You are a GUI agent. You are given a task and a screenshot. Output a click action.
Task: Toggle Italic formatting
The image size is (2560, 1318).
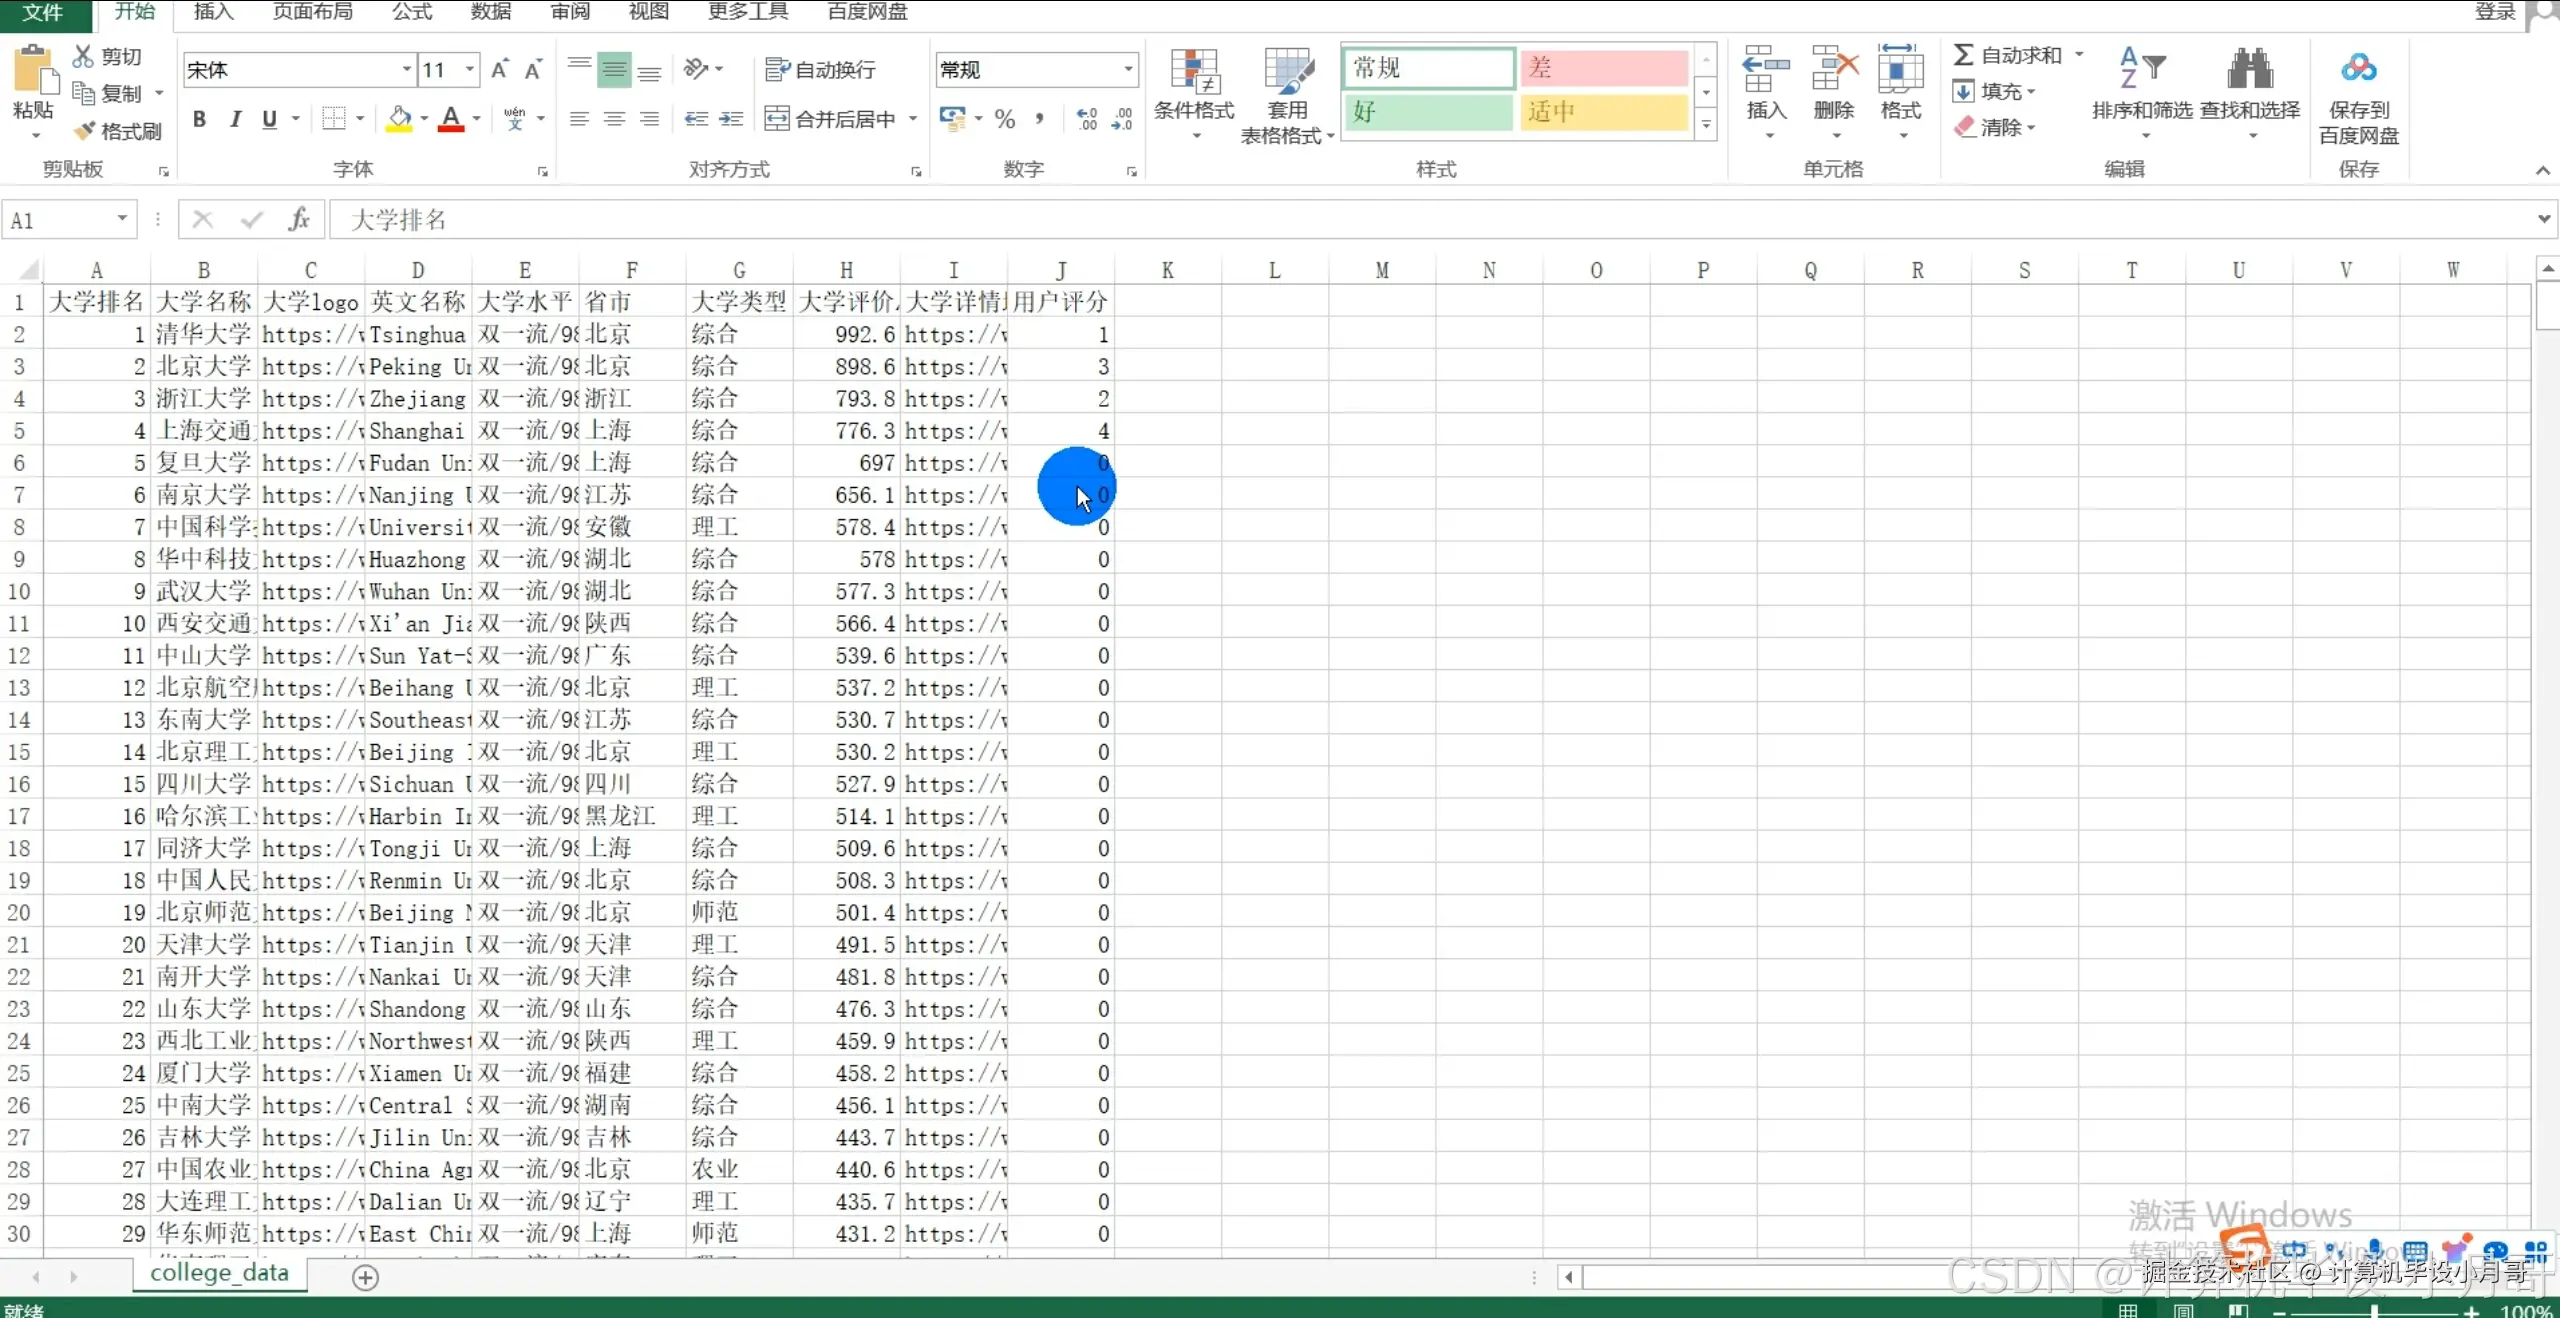(x=235, y=120)
